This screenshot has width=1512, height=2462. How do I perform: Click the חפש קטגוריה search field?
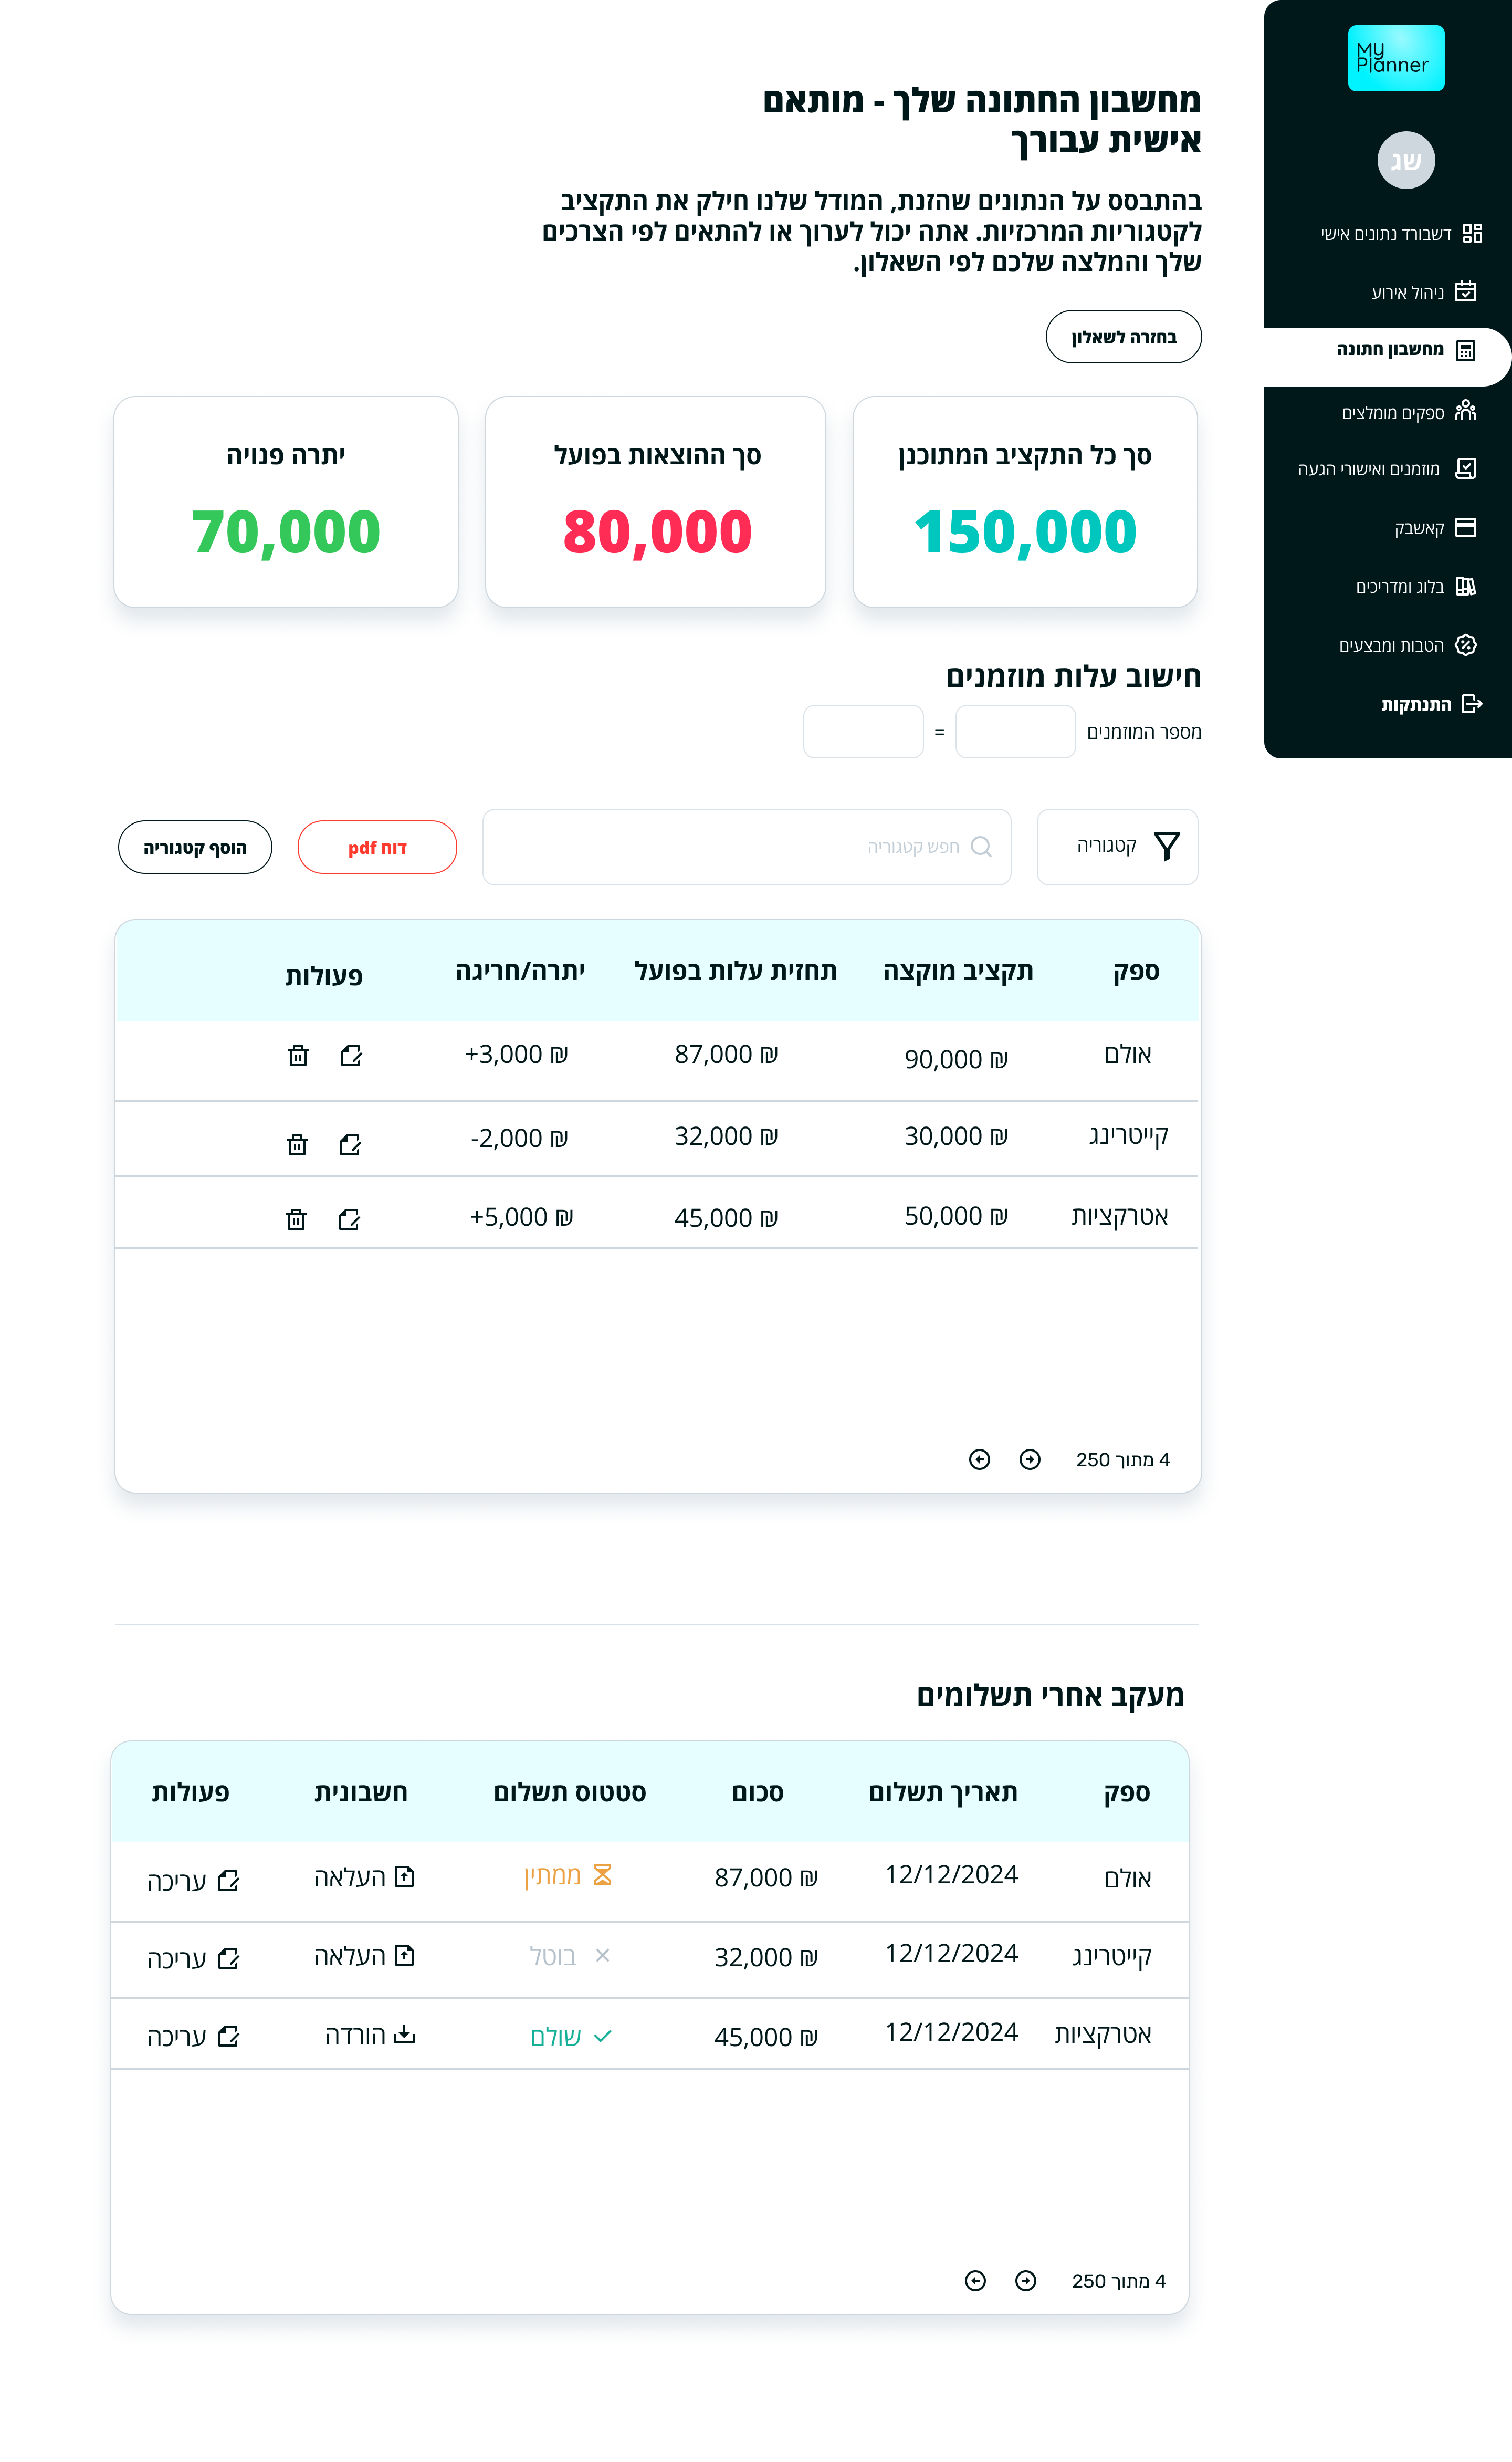click(x=746, y=847)
